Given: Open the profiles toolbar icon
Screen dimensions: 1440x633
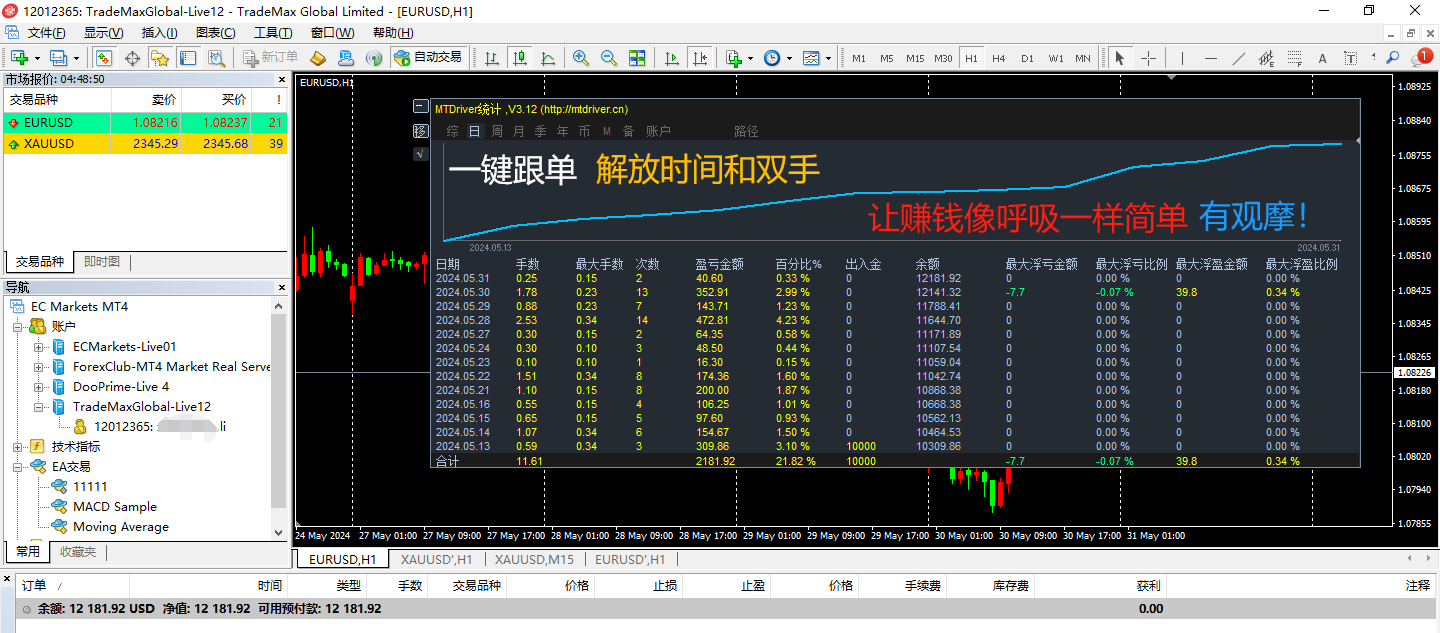Looking at the screenshot, I should pos(58,58).
